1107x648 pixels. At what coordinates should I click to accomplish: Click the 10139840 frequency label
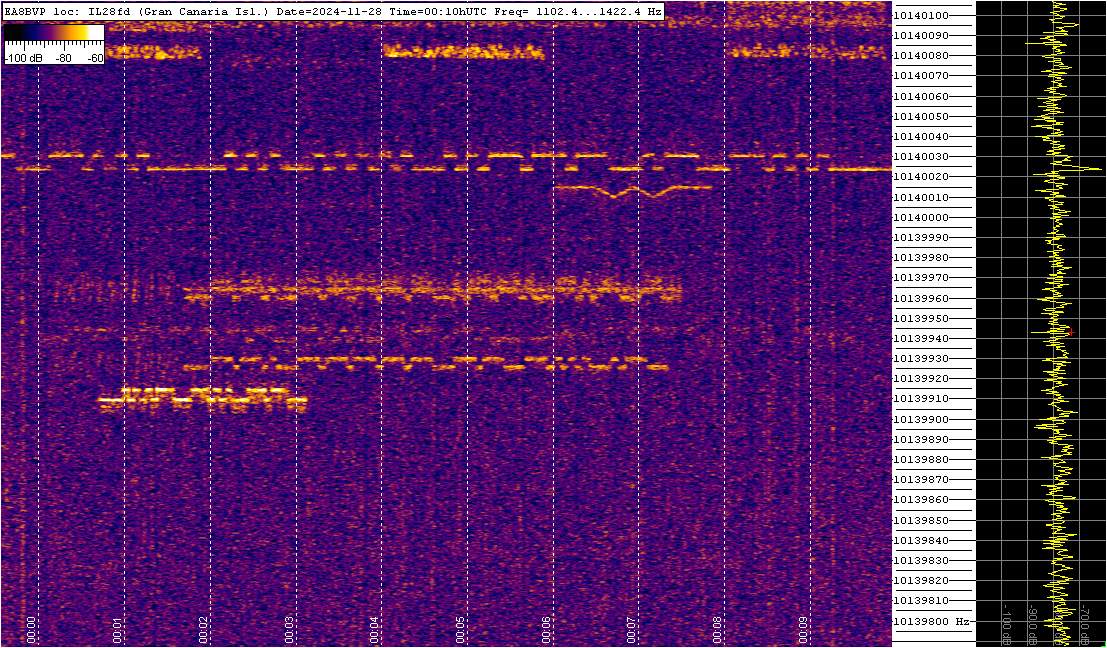(921, 541)
